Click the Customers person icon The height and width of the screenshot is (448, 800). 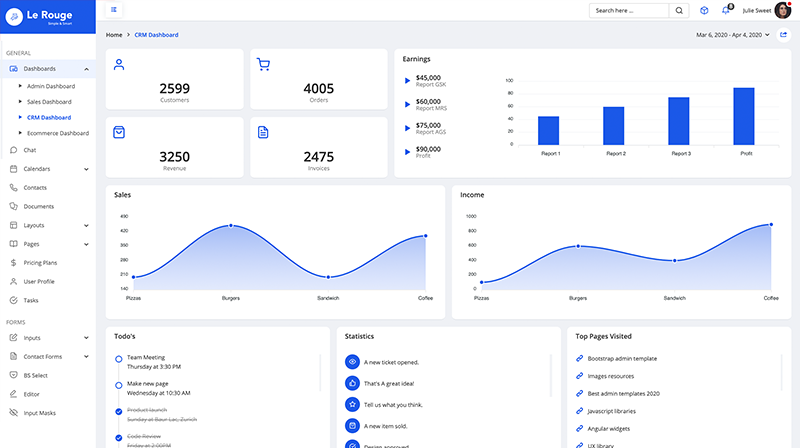(119, 65)
